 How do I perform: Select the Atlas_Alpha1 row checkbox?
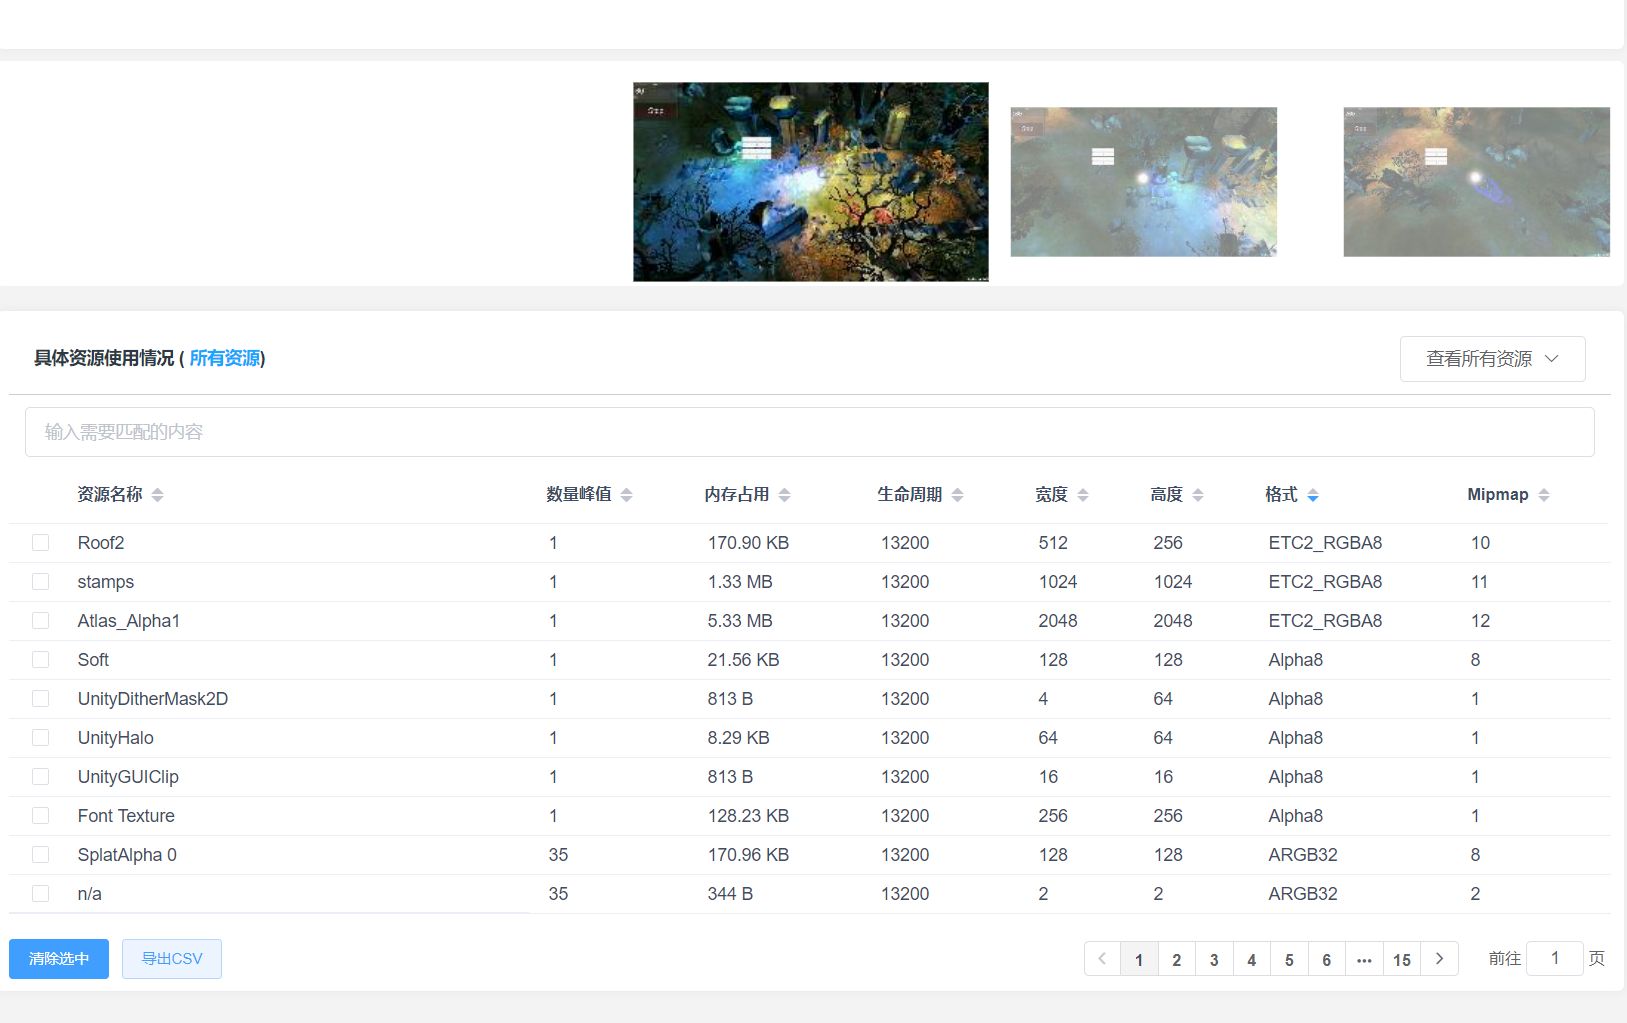(x=40, y=620)
